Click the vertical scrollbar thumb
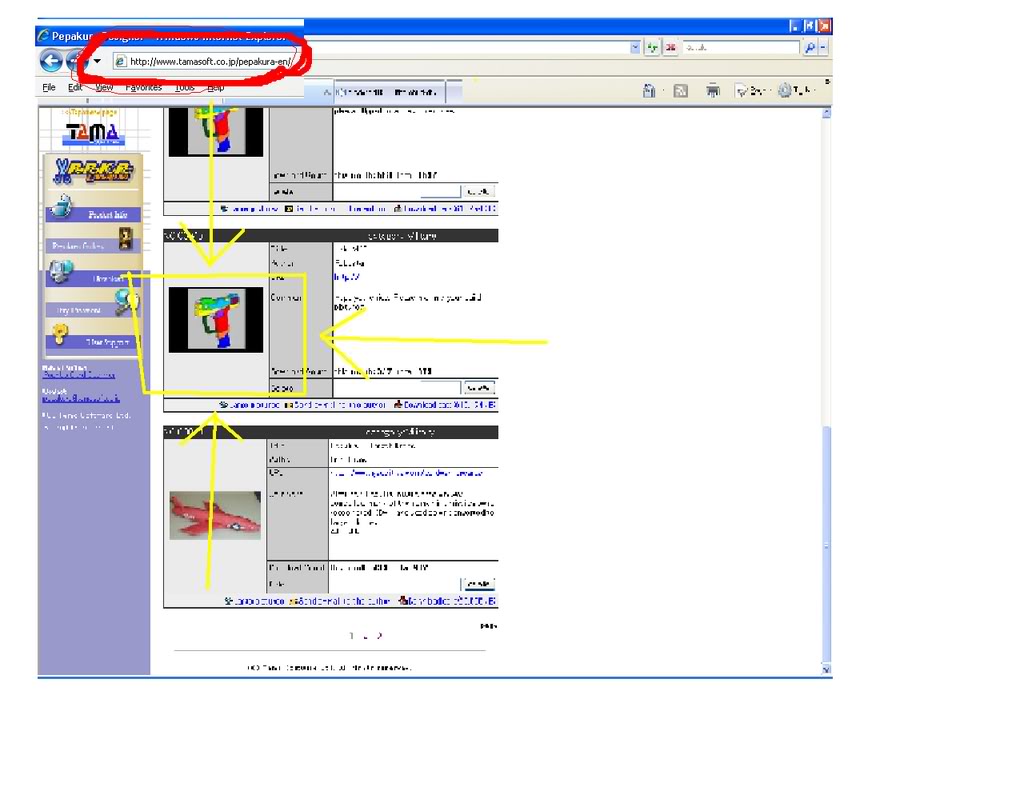This screenshot has height=795, width=1024. point(826,544)
